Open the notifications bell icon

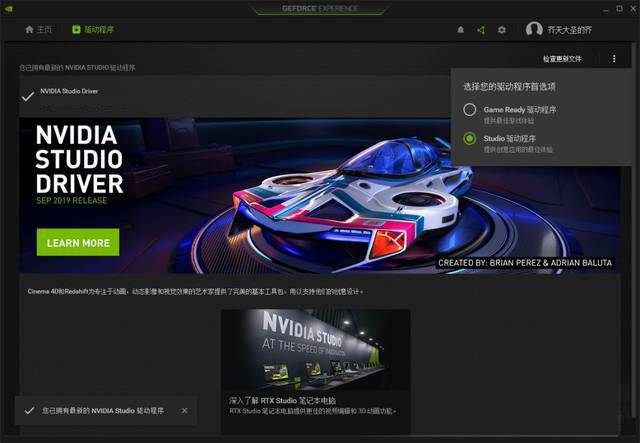tap(460, 30)
